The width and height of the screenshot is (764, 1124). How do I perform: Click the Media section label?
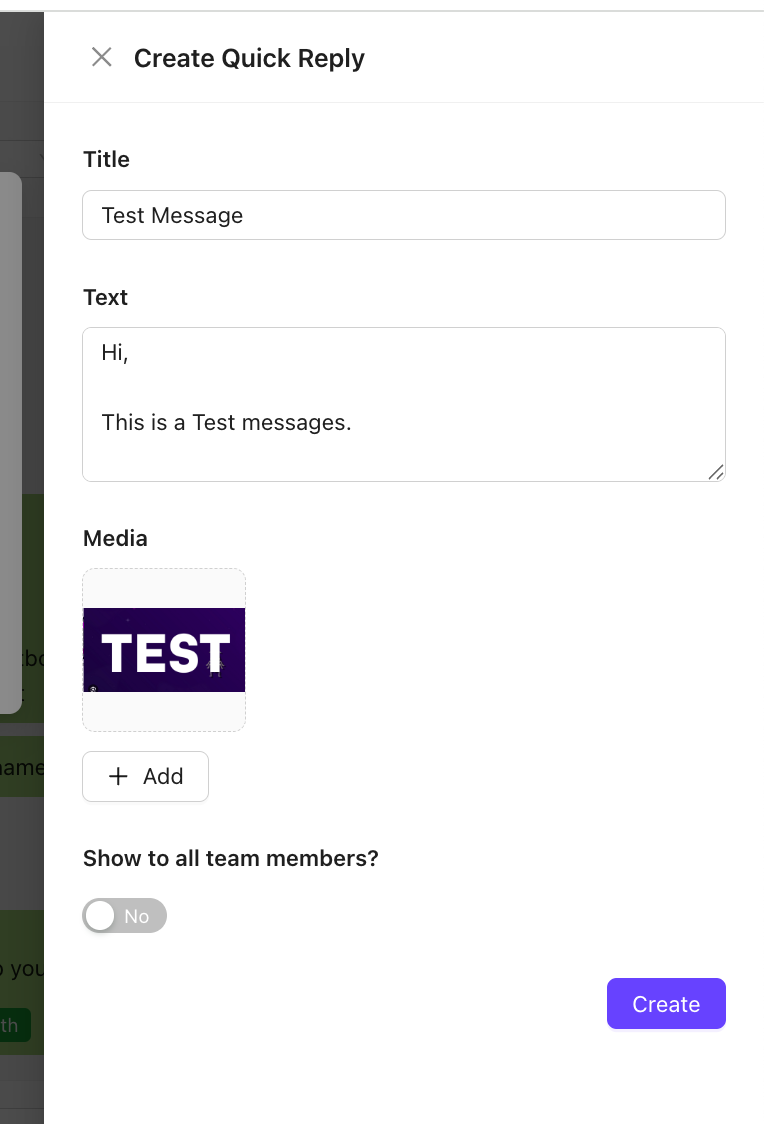click(x=115, y=538)
